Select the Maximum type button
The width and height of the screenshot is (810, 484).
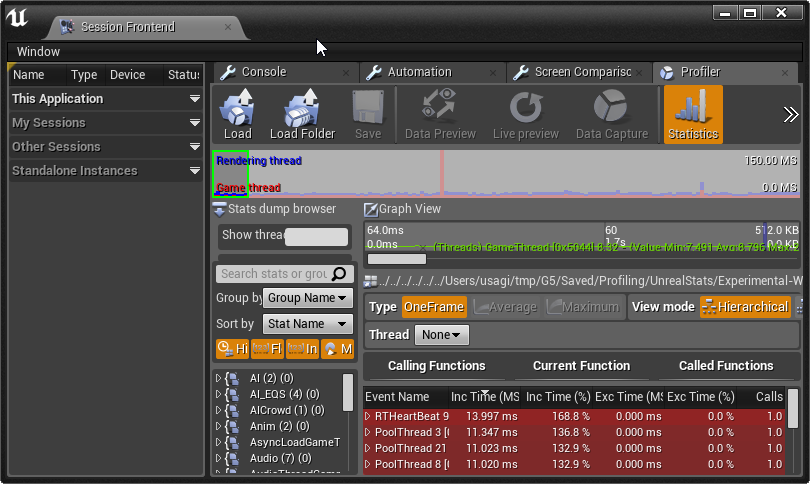click(x=583, y=307)
